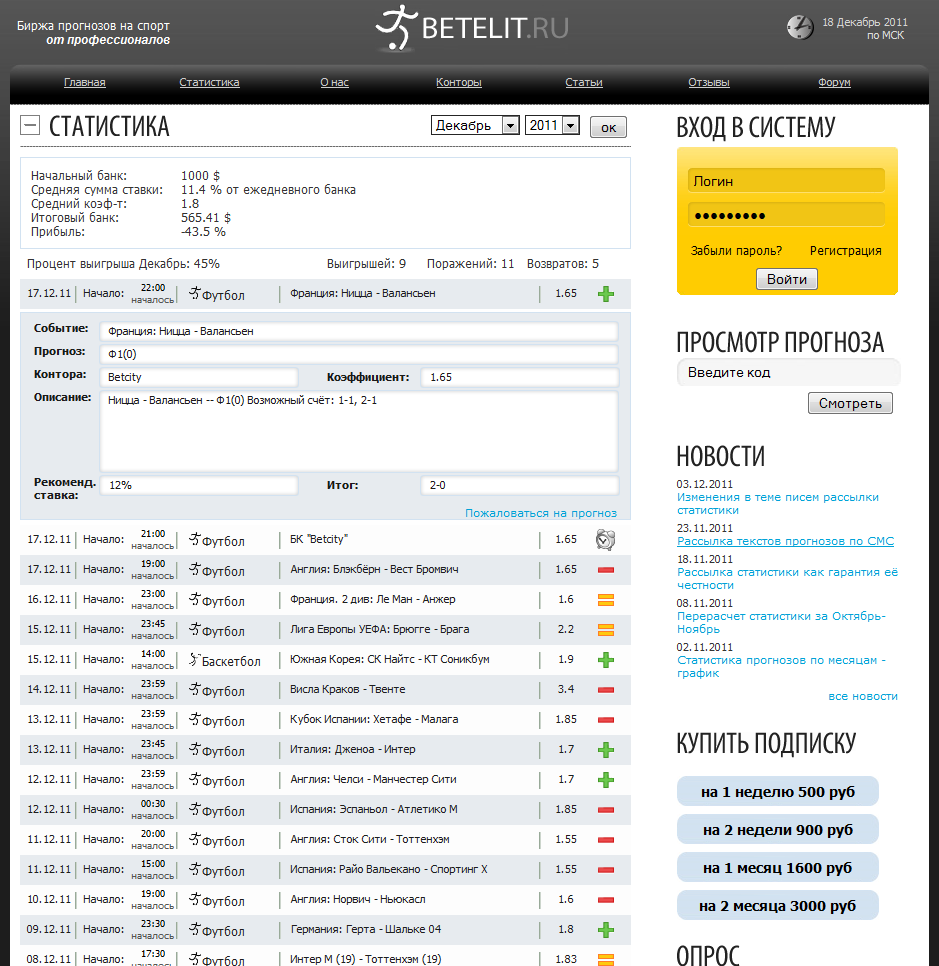Screen dimensions: 939x966
Task: Click the Betelit.ru logo
Action: point(472,28)
